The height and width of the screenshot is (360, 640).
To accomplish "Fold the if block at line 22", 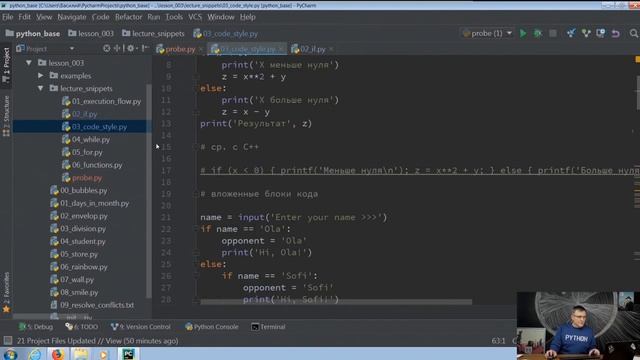I will (x=196, y=229).
